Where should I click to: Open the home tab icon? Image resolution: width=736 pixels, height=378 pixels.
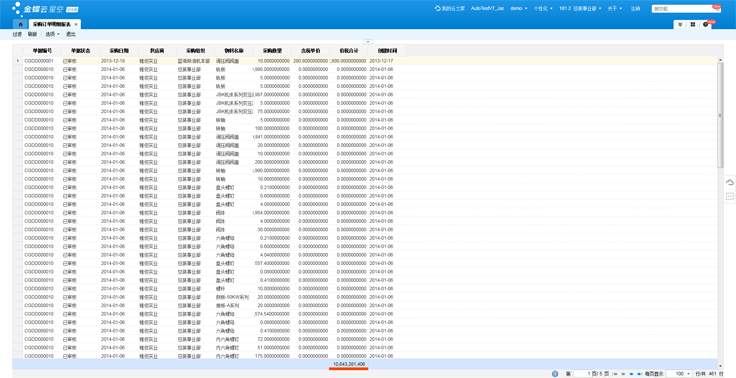(x=20, y=24)
